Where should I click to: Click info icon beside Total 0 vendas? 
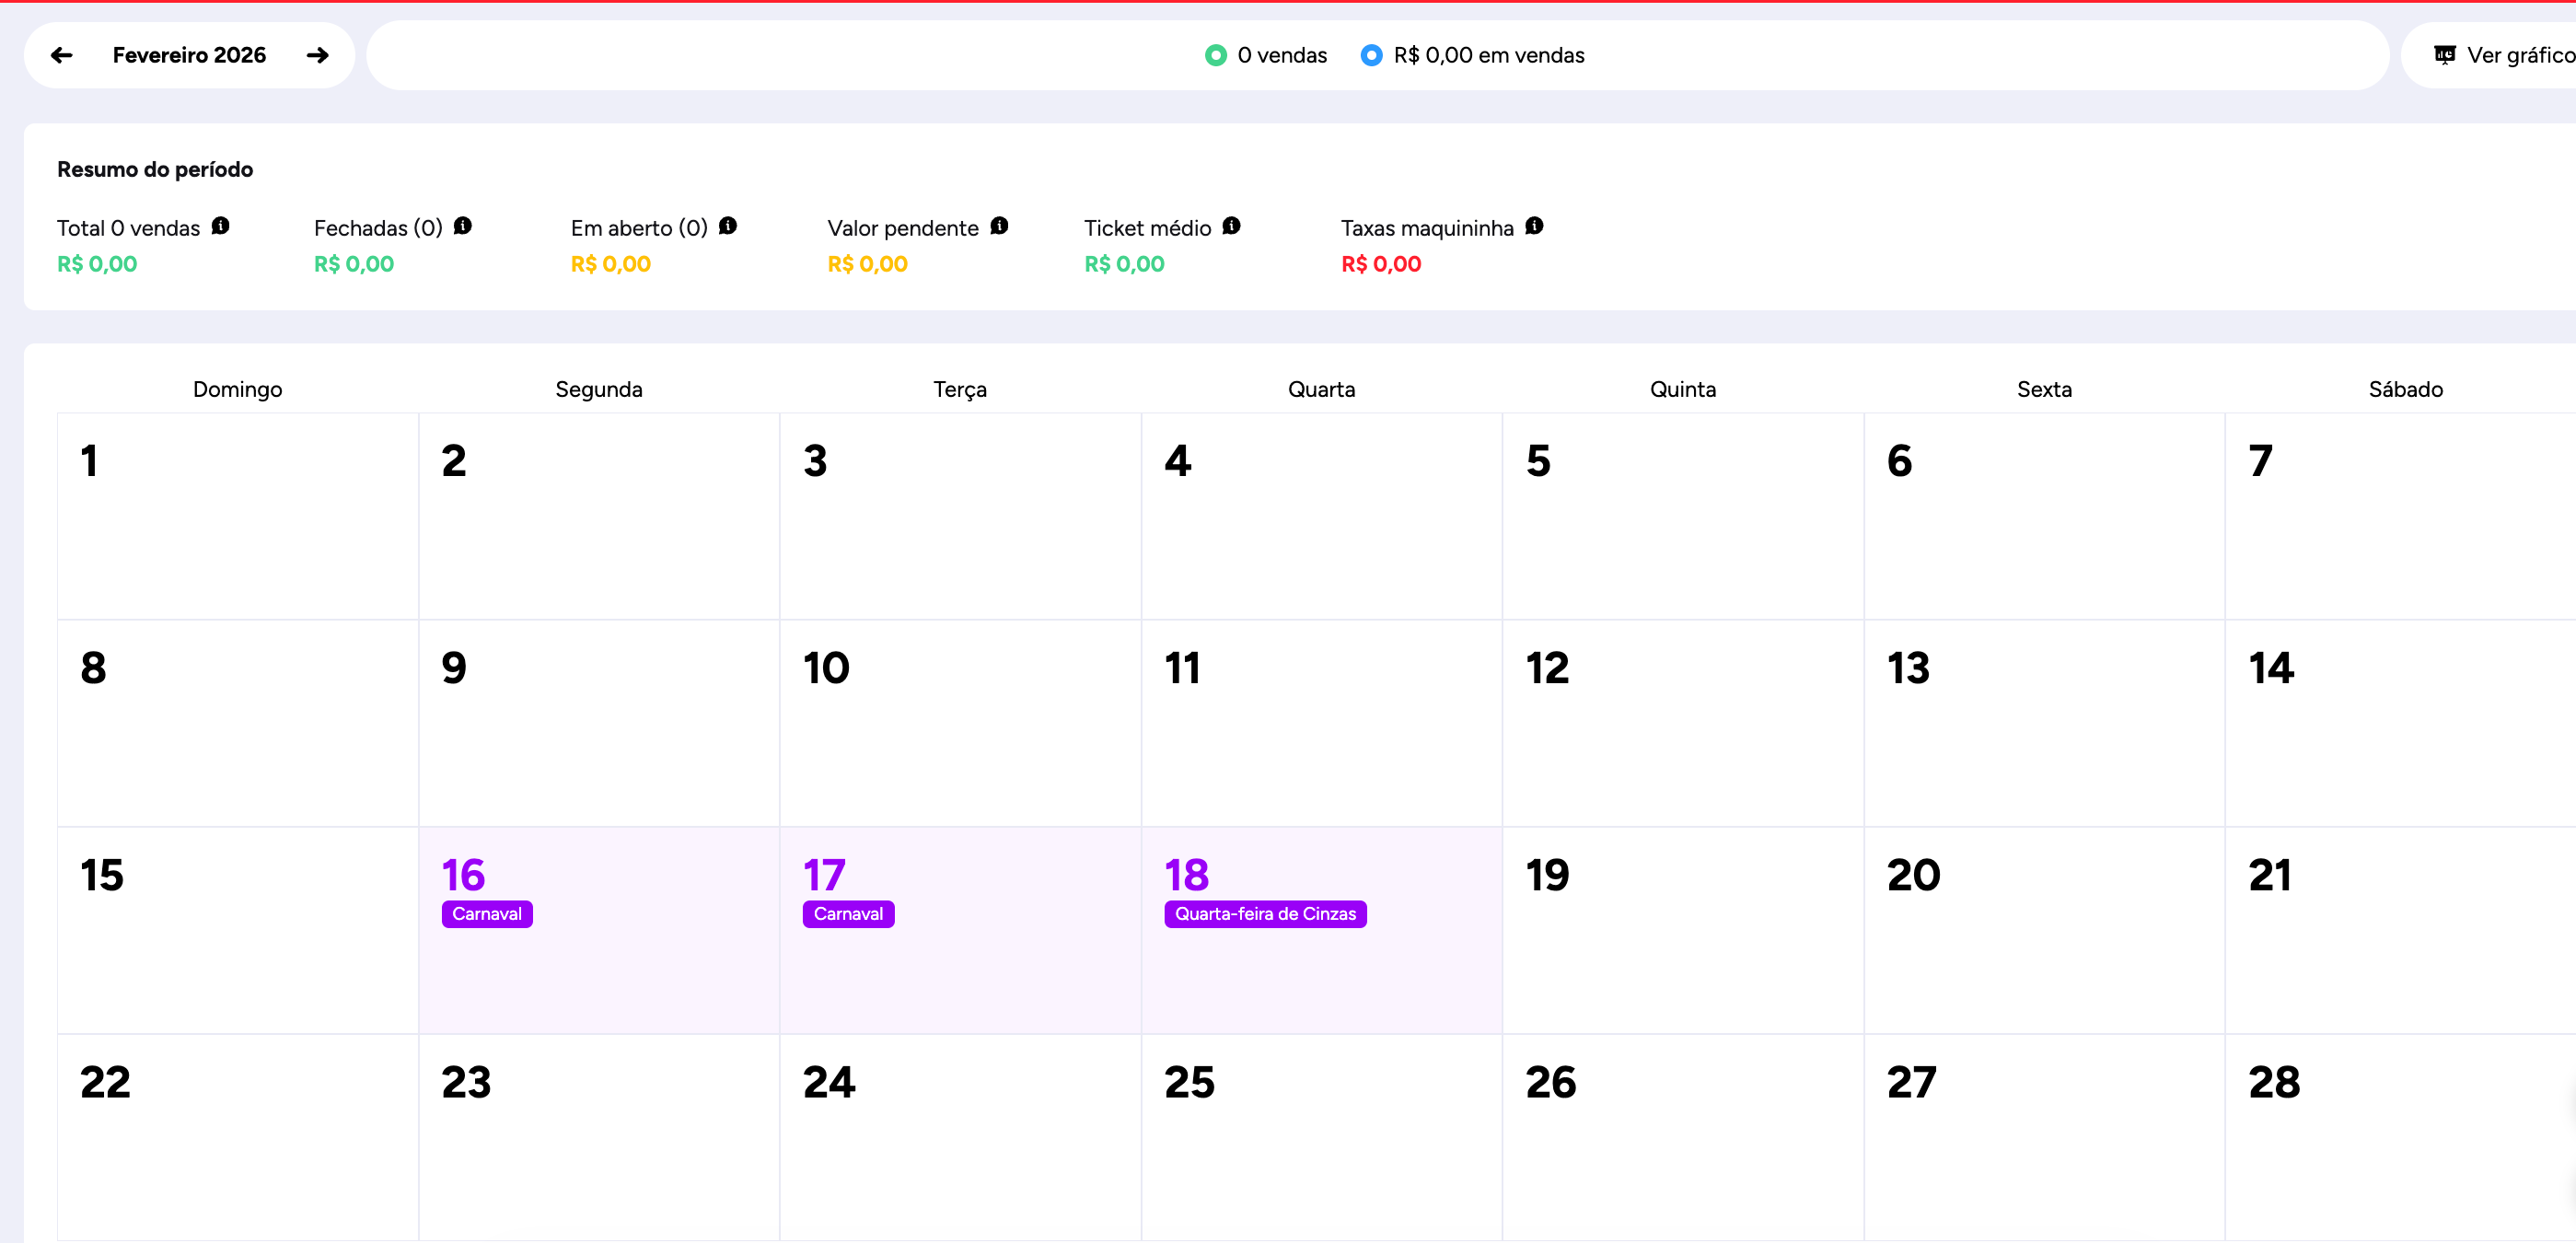pyautogui.click(x=221, y=226)
